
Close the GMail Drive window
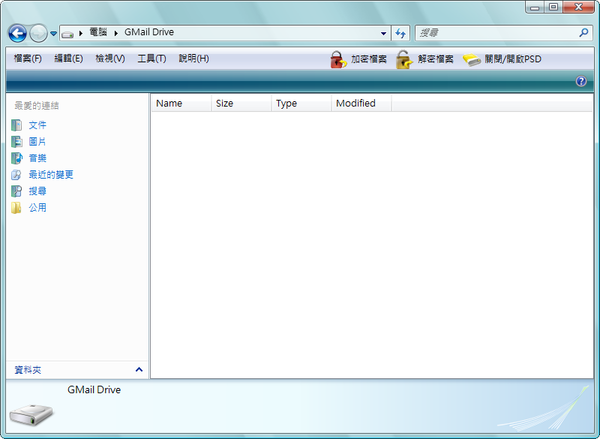pyautogui.click(x=579, y=7)
